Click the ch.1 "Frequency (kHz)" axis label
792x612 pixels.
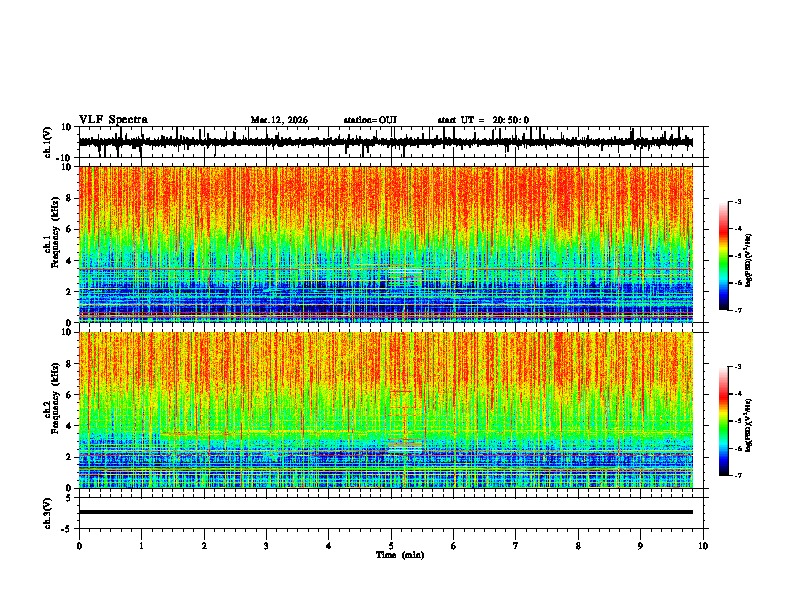[55, 232]
